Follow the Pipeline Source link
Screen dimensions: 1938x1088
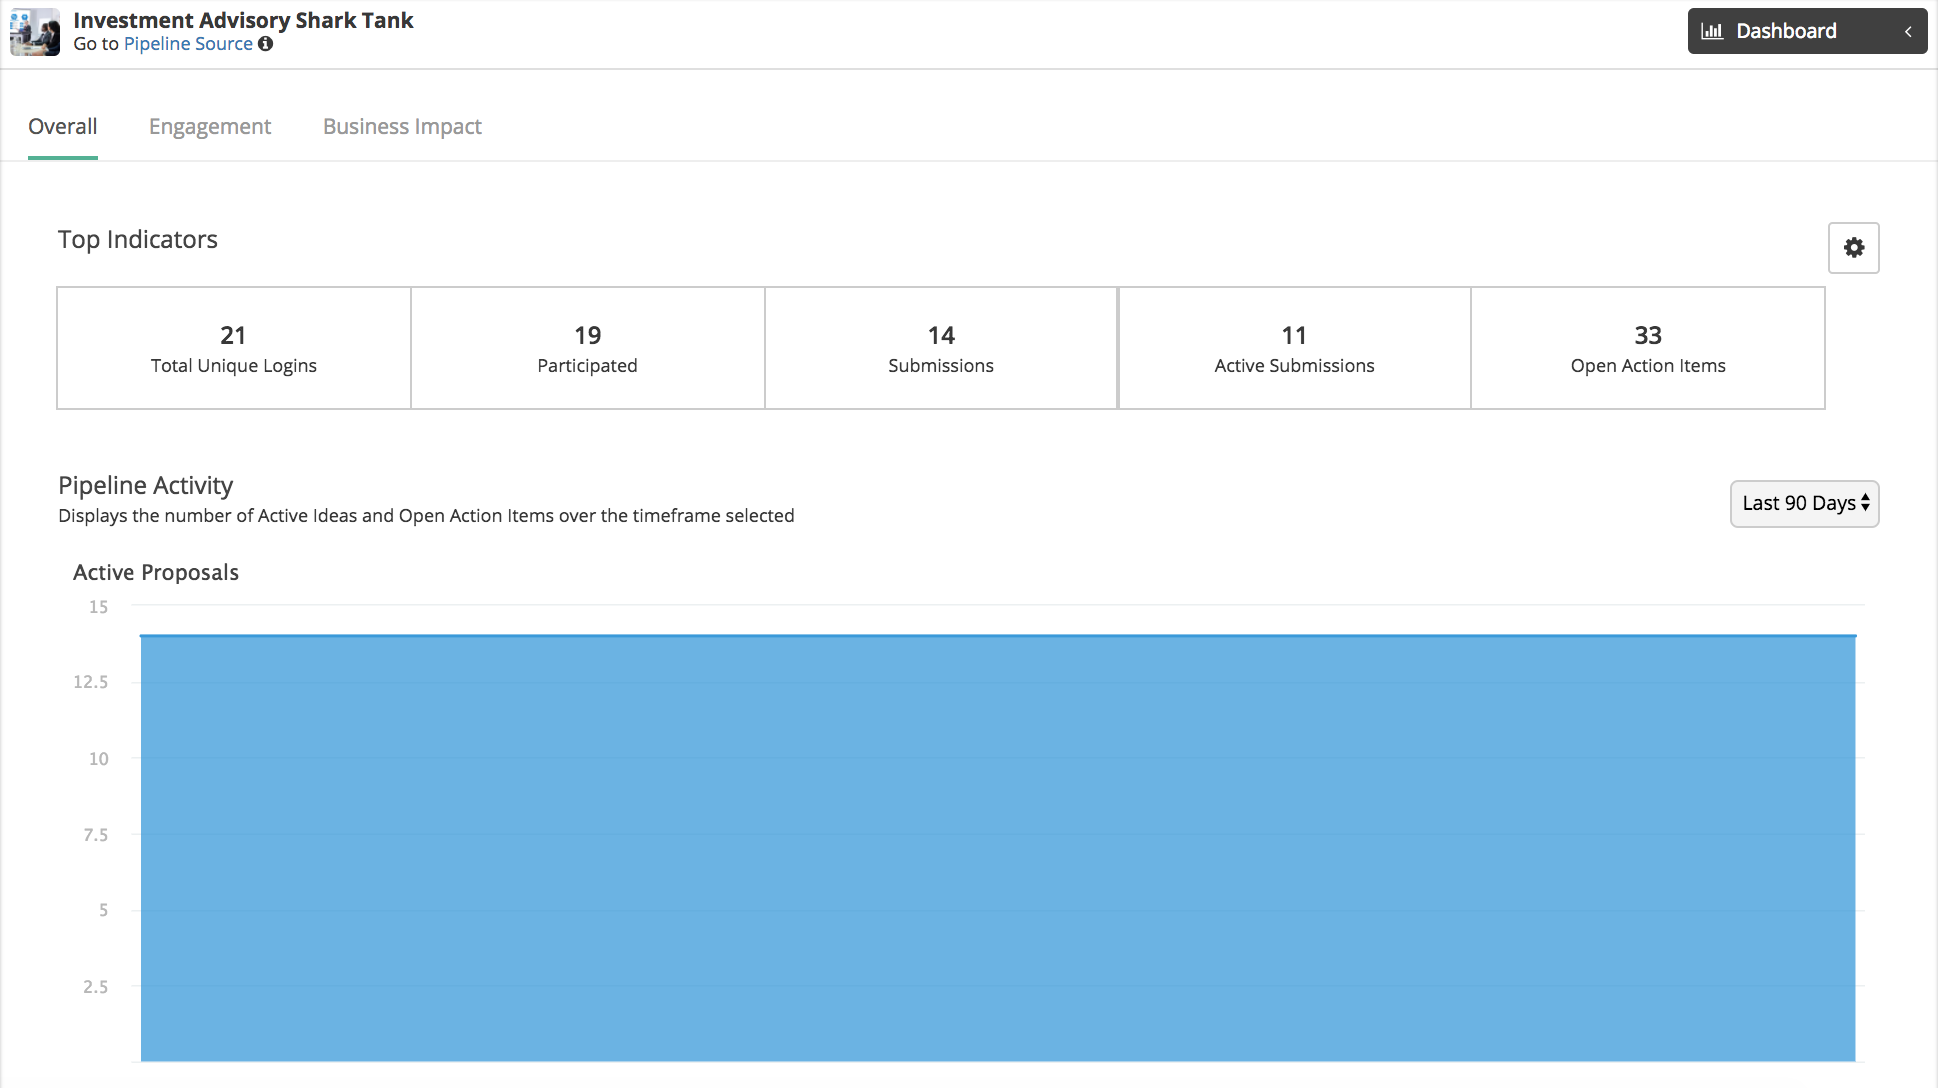(188, 44)
